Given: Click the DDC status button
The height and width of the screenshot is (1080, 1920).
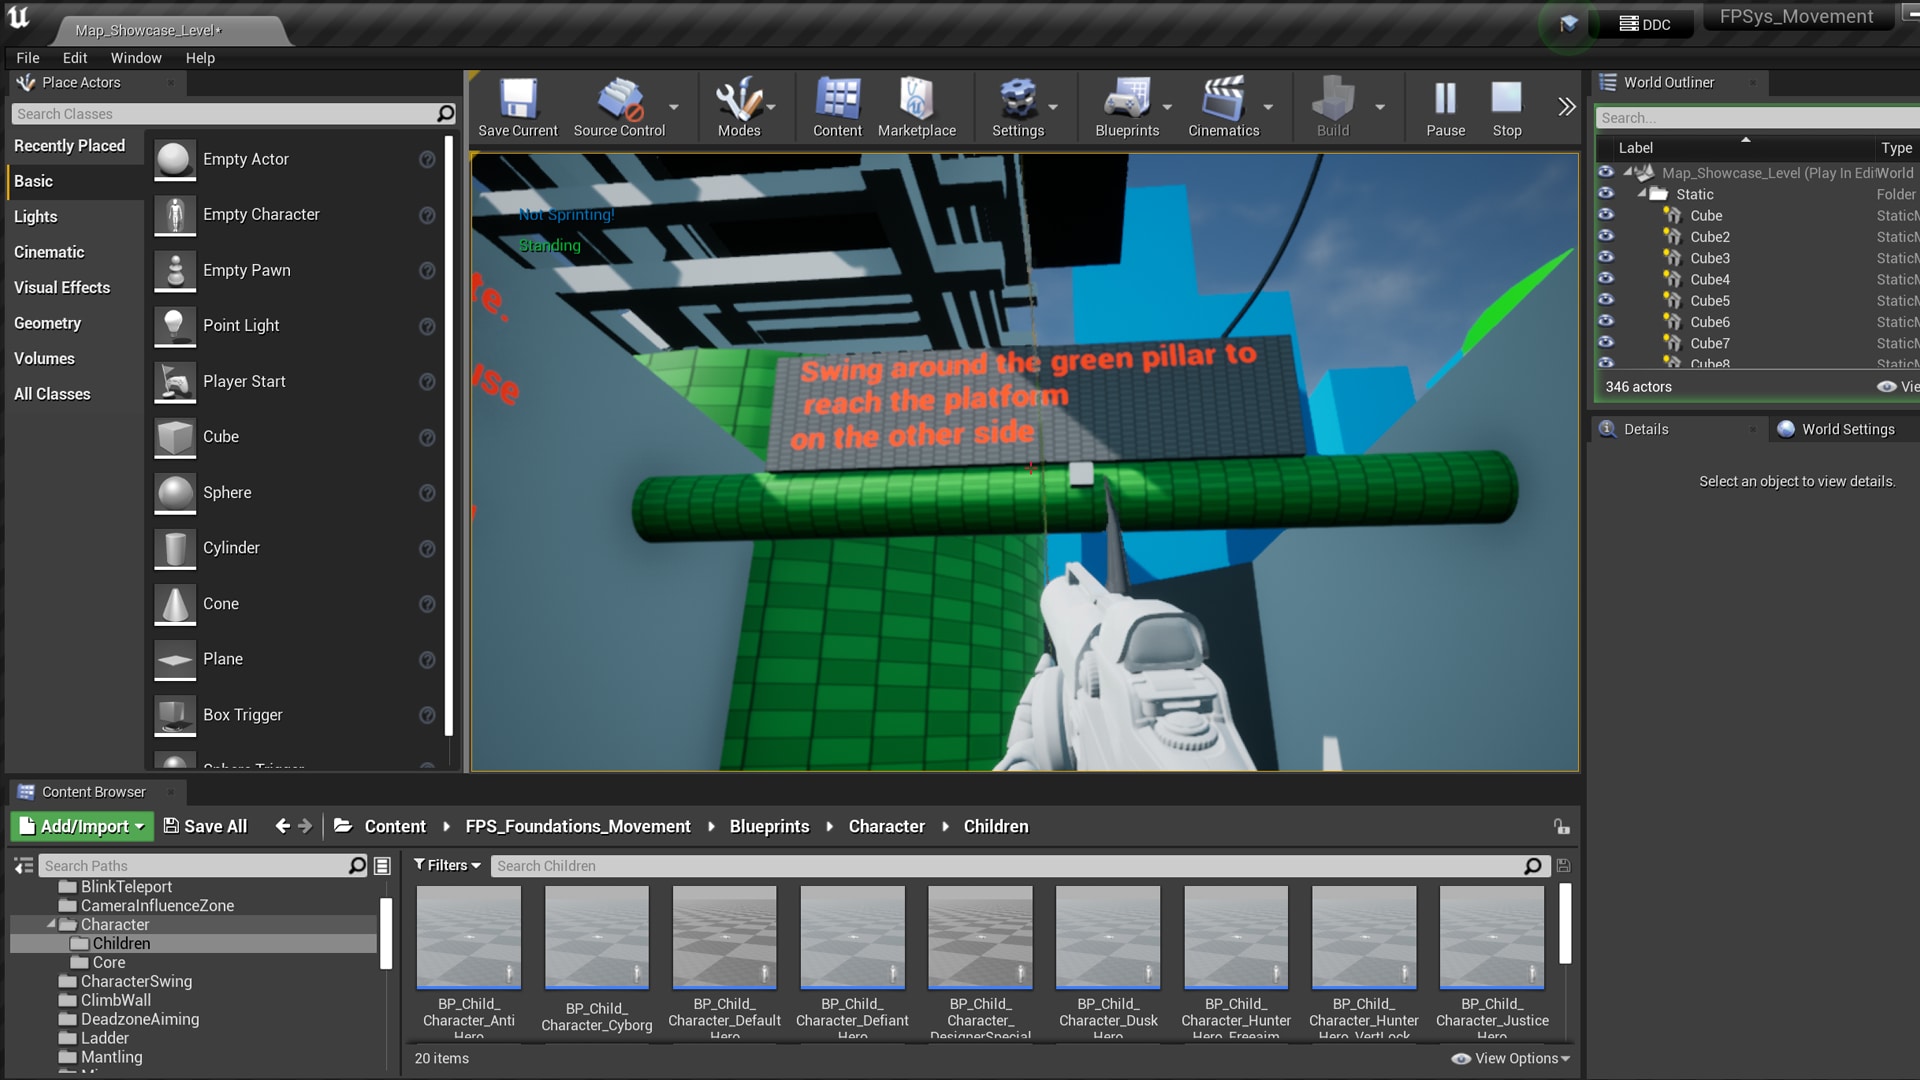Looking at the screenshot, I should pyautogui.click(x=1645, y=24).
